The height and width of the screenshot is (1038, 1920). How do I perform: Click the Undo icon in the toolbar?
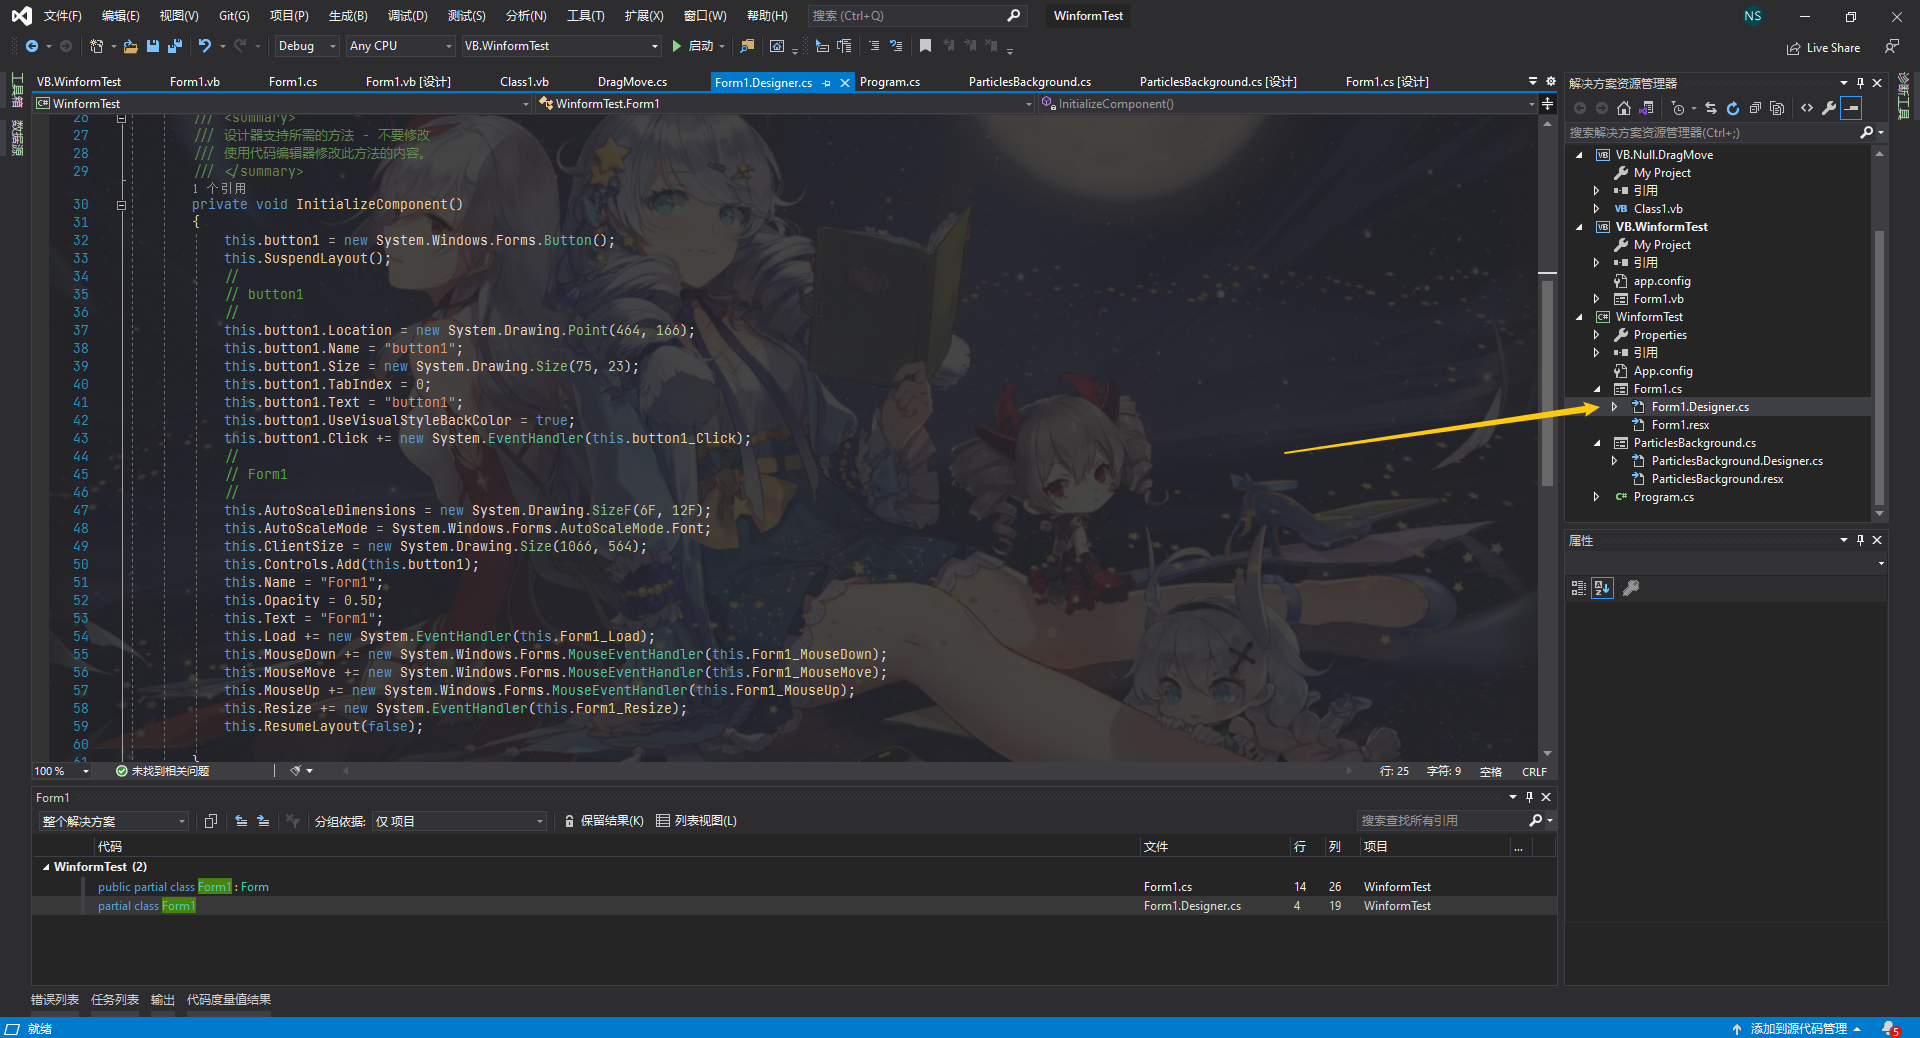[206, 45]
